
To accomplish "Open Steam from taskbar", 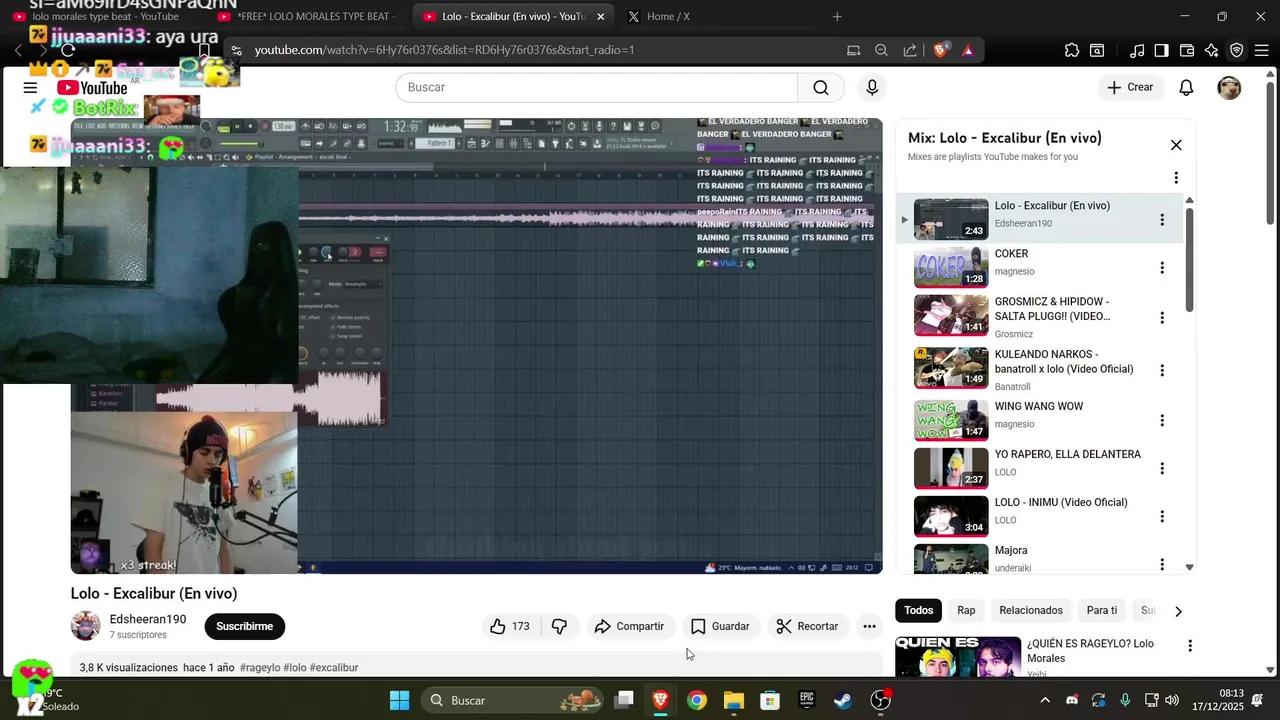I will (x=843, y=700).
